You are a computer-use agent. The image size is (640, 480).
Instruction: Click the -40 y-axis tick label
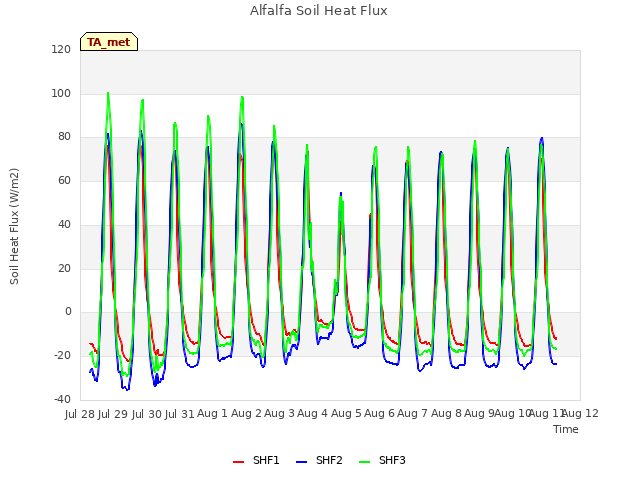coord(62,399)
